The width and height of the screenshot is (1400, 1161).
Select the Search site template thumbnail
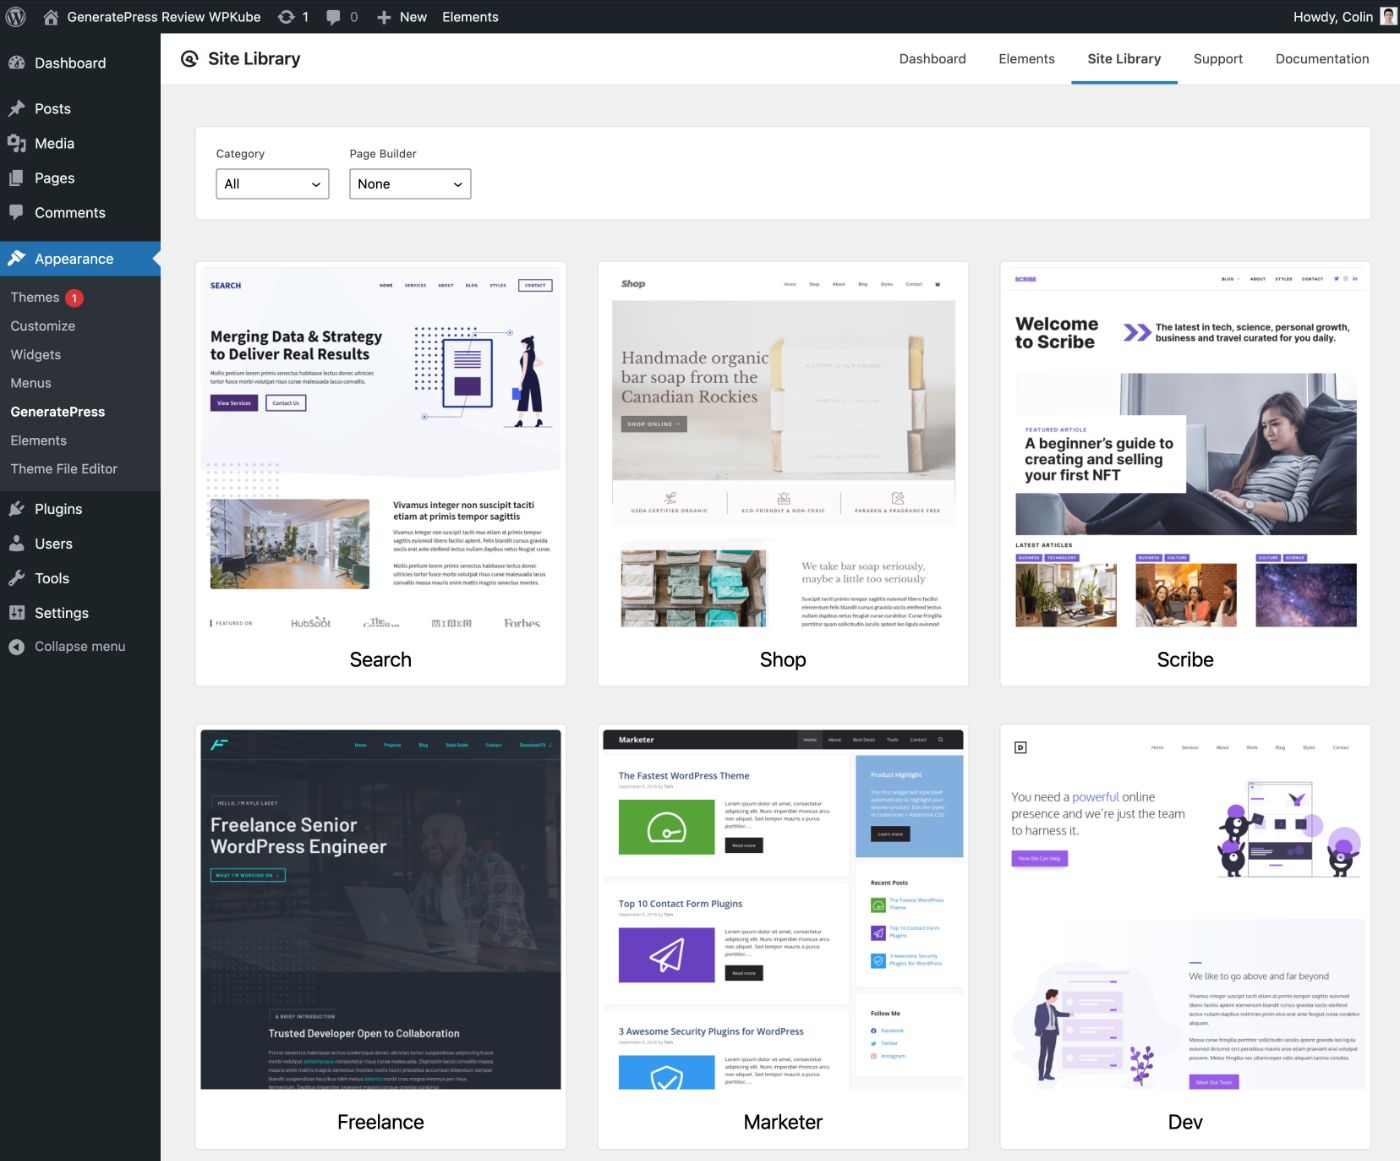(381, 447)
